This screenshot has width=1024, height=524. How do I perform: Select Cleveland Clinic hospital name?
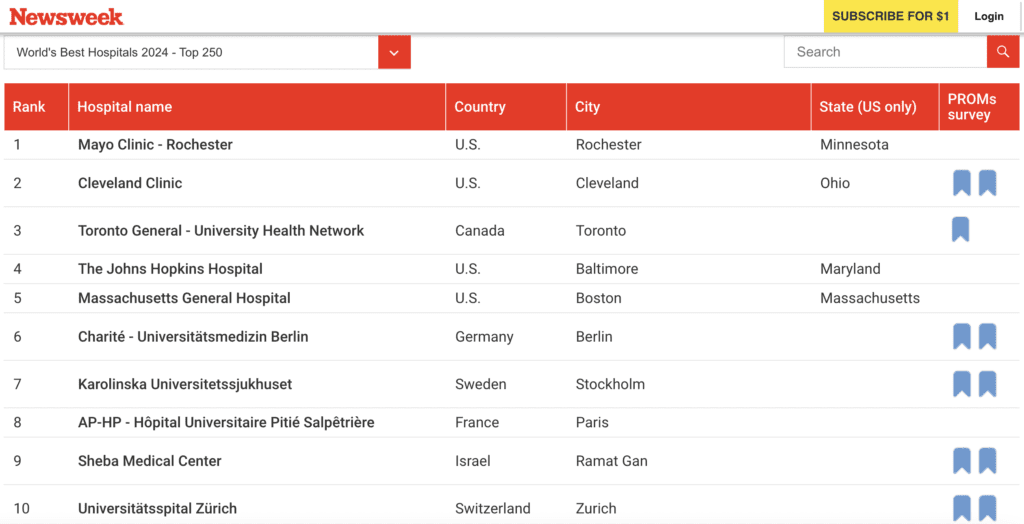point(130,183)
